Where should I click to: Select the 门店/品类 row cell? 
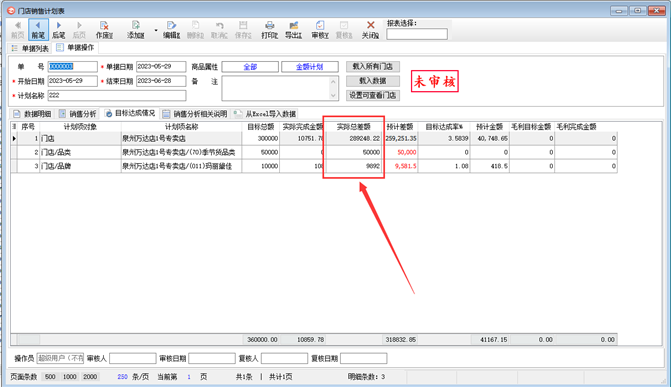[x=80, y=152]
